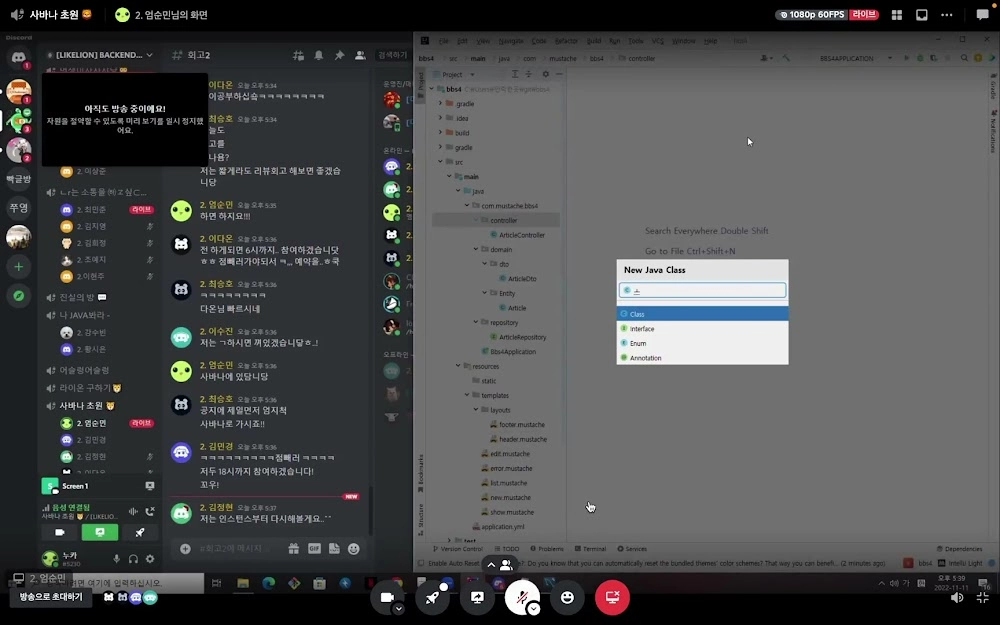The height and width of the screenshot is (625, 1000).
Task: Click the Run icon in IntelliJ toolbar
Action: click(906, 58)
